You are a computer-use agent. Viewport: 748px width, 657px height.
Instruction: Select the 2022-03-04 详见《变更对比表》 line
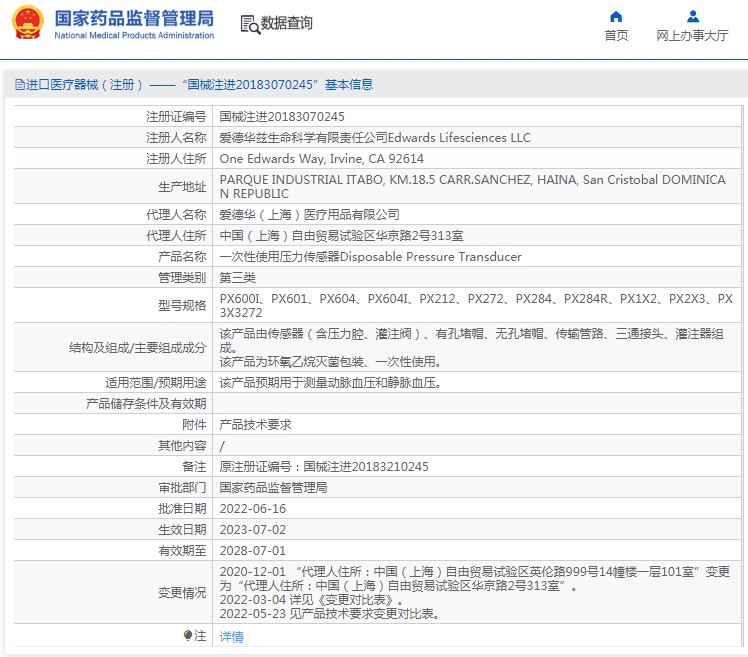(x=312, y=599)
